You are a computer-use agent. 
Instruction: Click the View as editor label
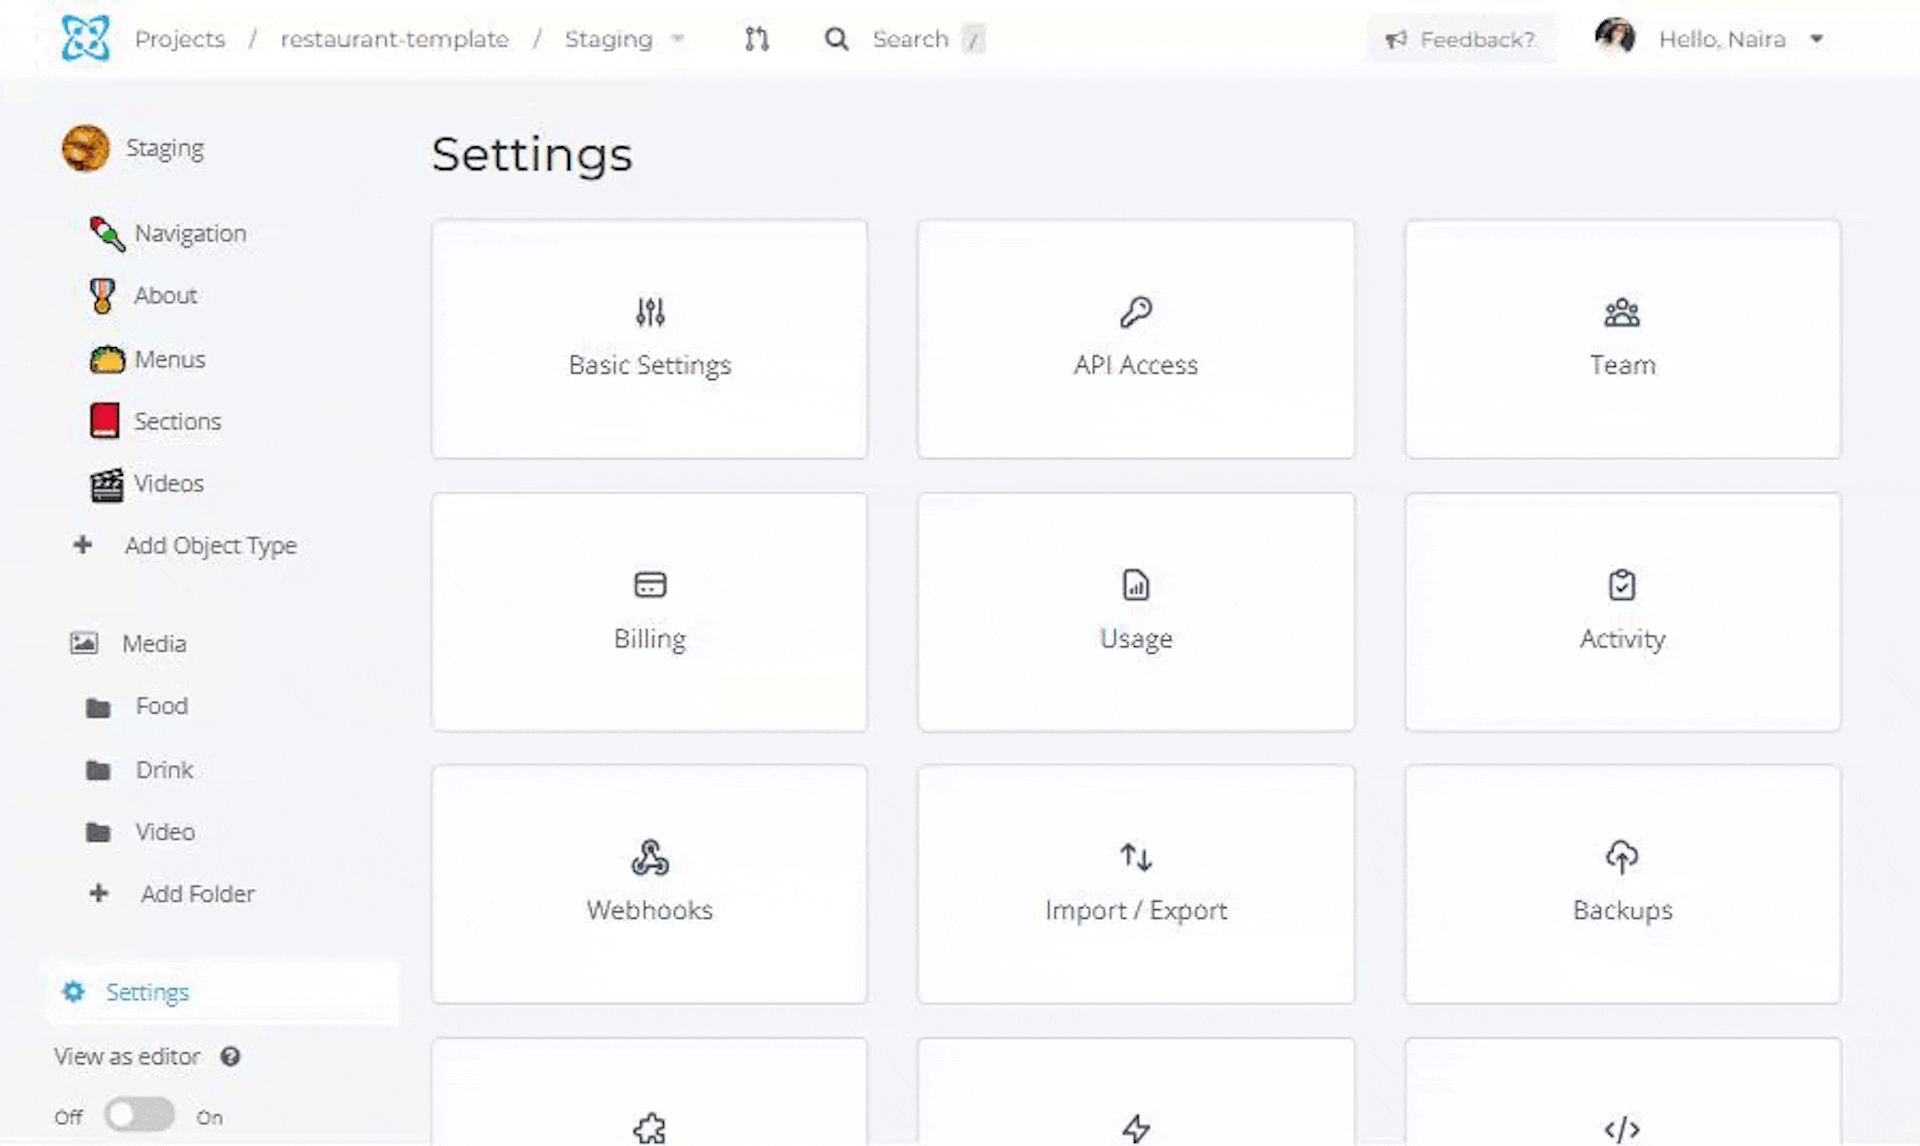click(x=127, y=1056)
